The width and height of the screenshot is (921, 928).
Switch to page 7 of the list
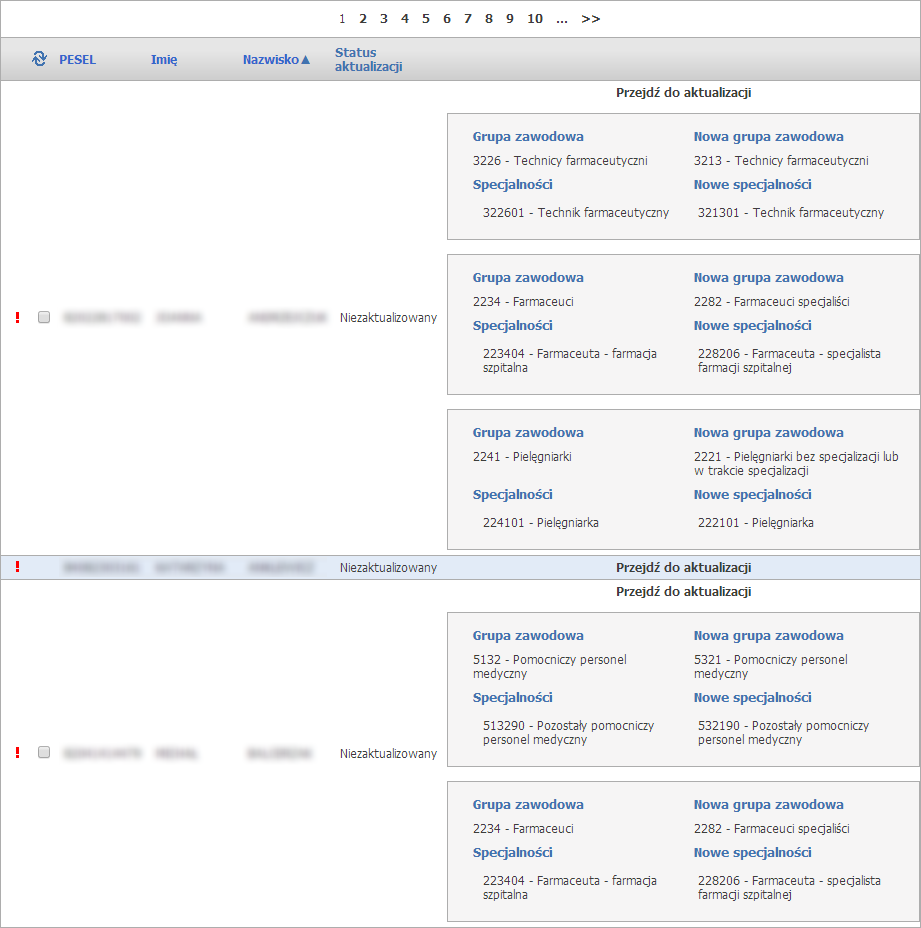pos(468,19)
